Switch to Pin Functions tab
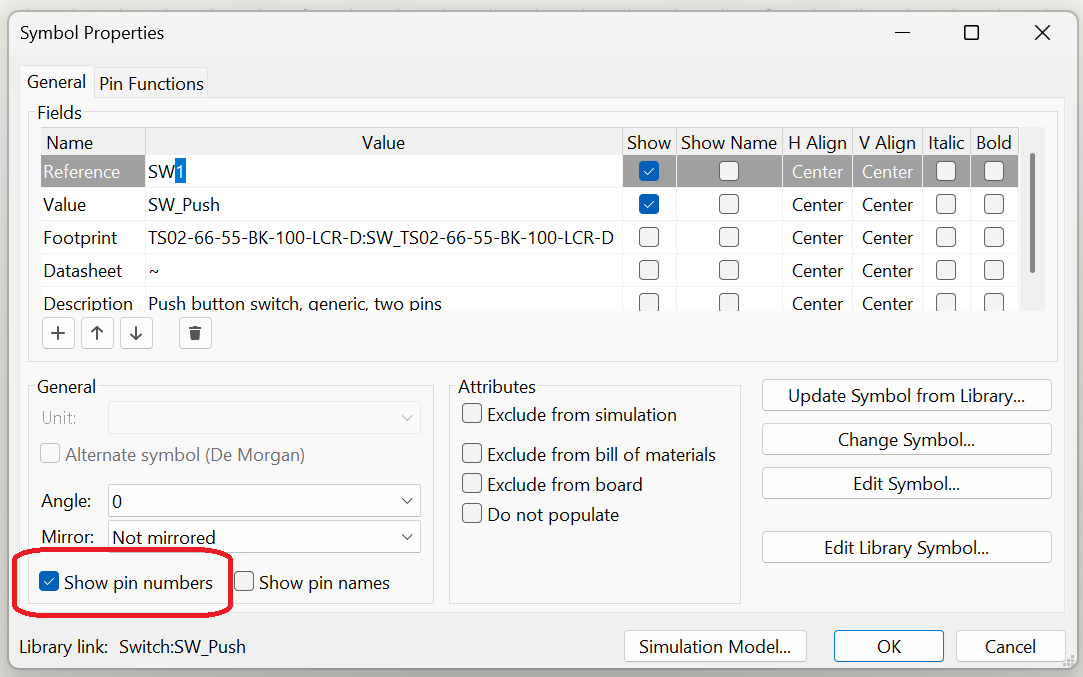Screen dimensions: 1083x677 152,84
